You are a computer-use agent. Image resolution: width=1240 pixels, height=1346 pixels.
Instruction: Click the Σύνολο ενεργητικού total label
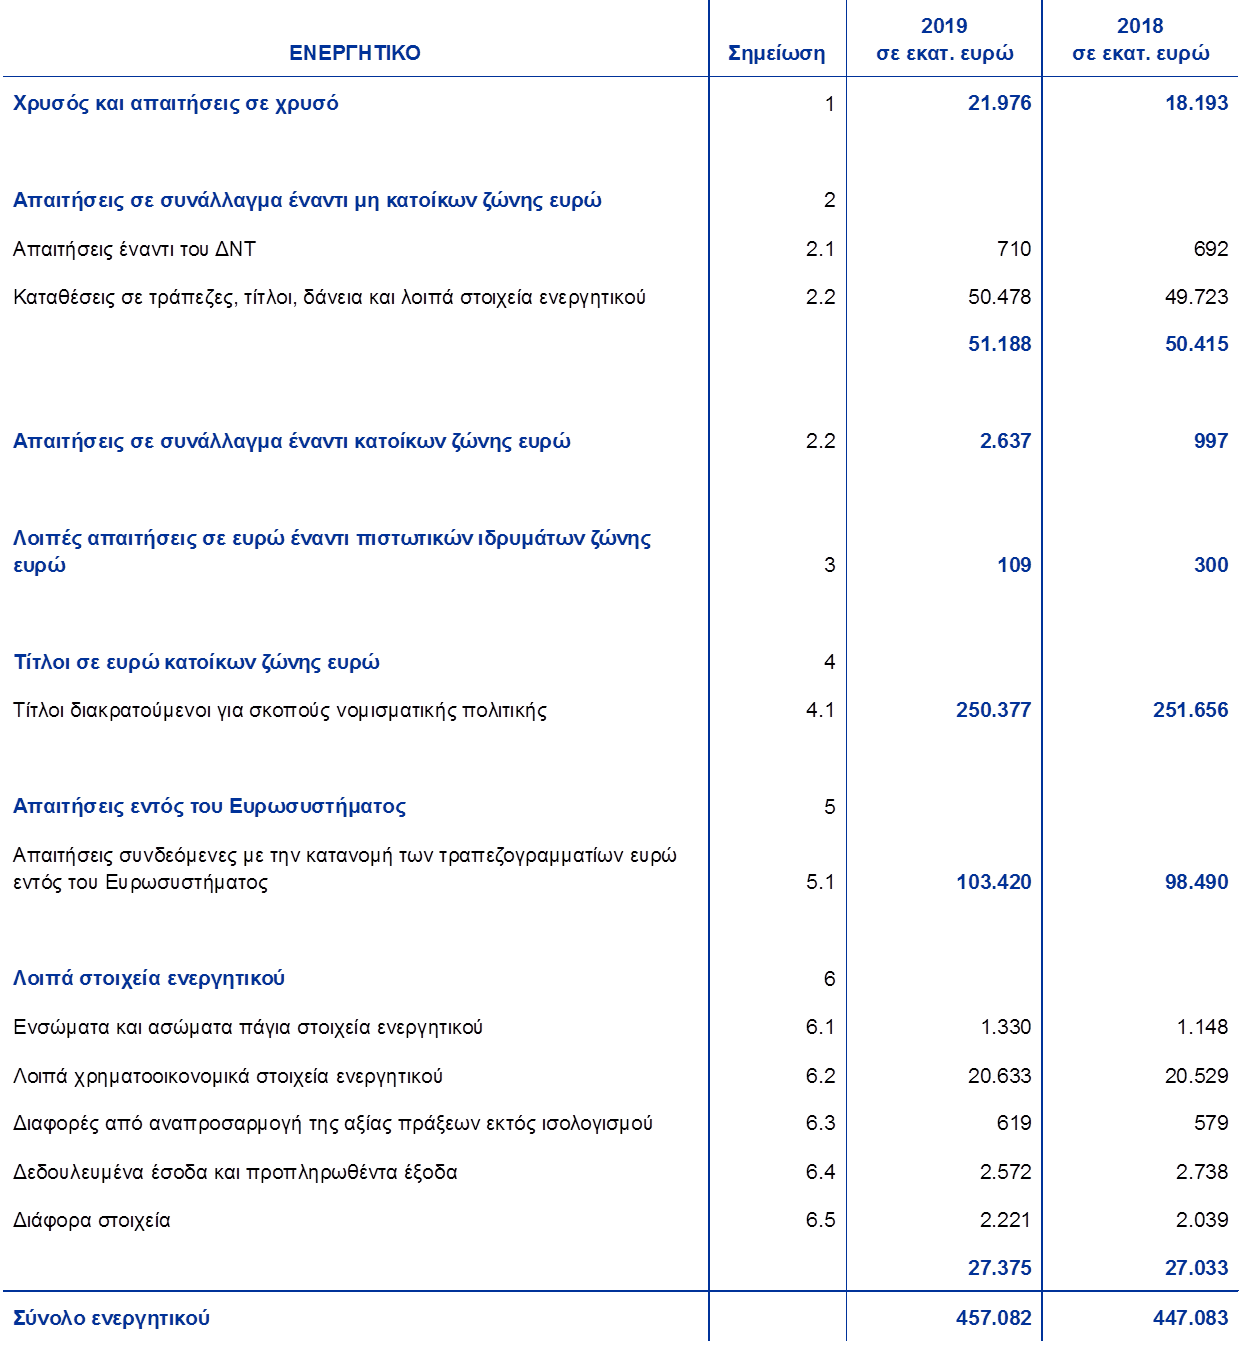[112, 1318]
